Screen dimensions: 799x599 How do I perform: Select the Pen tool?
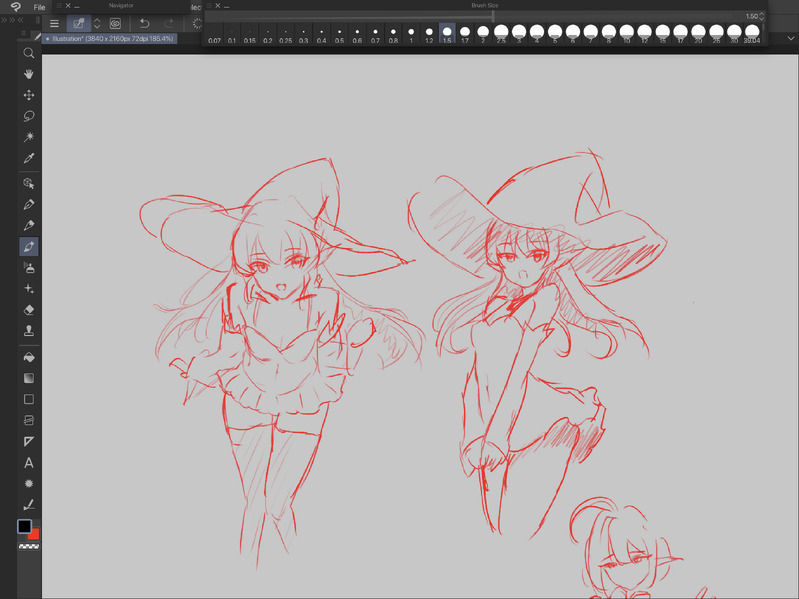pyautogui.click(x=29, y=205)
